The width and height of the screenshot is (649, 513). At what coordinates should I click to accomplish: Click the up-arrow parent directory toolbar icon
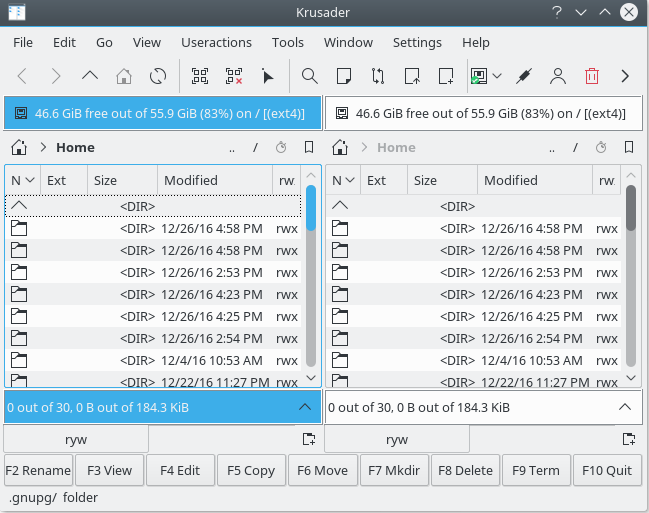90,76
